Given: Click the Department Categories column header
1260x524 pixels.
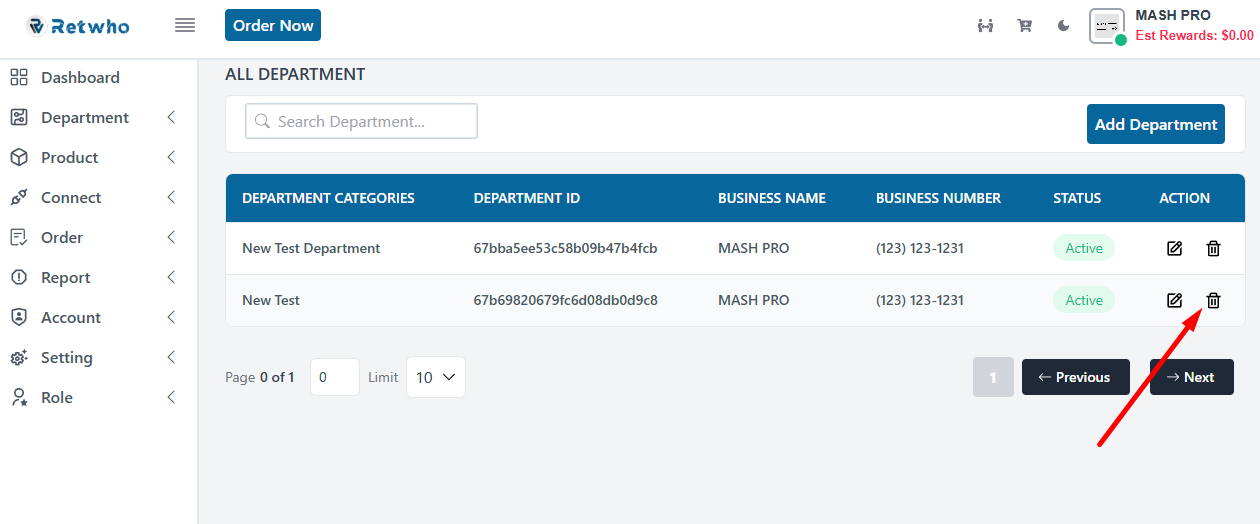Looking at the screenshot, I should 328,198.
